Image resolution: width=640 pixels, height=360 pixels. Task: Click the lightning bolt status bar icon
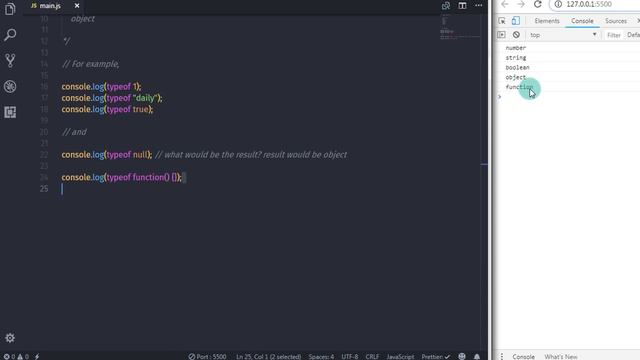tap(37, 356)
